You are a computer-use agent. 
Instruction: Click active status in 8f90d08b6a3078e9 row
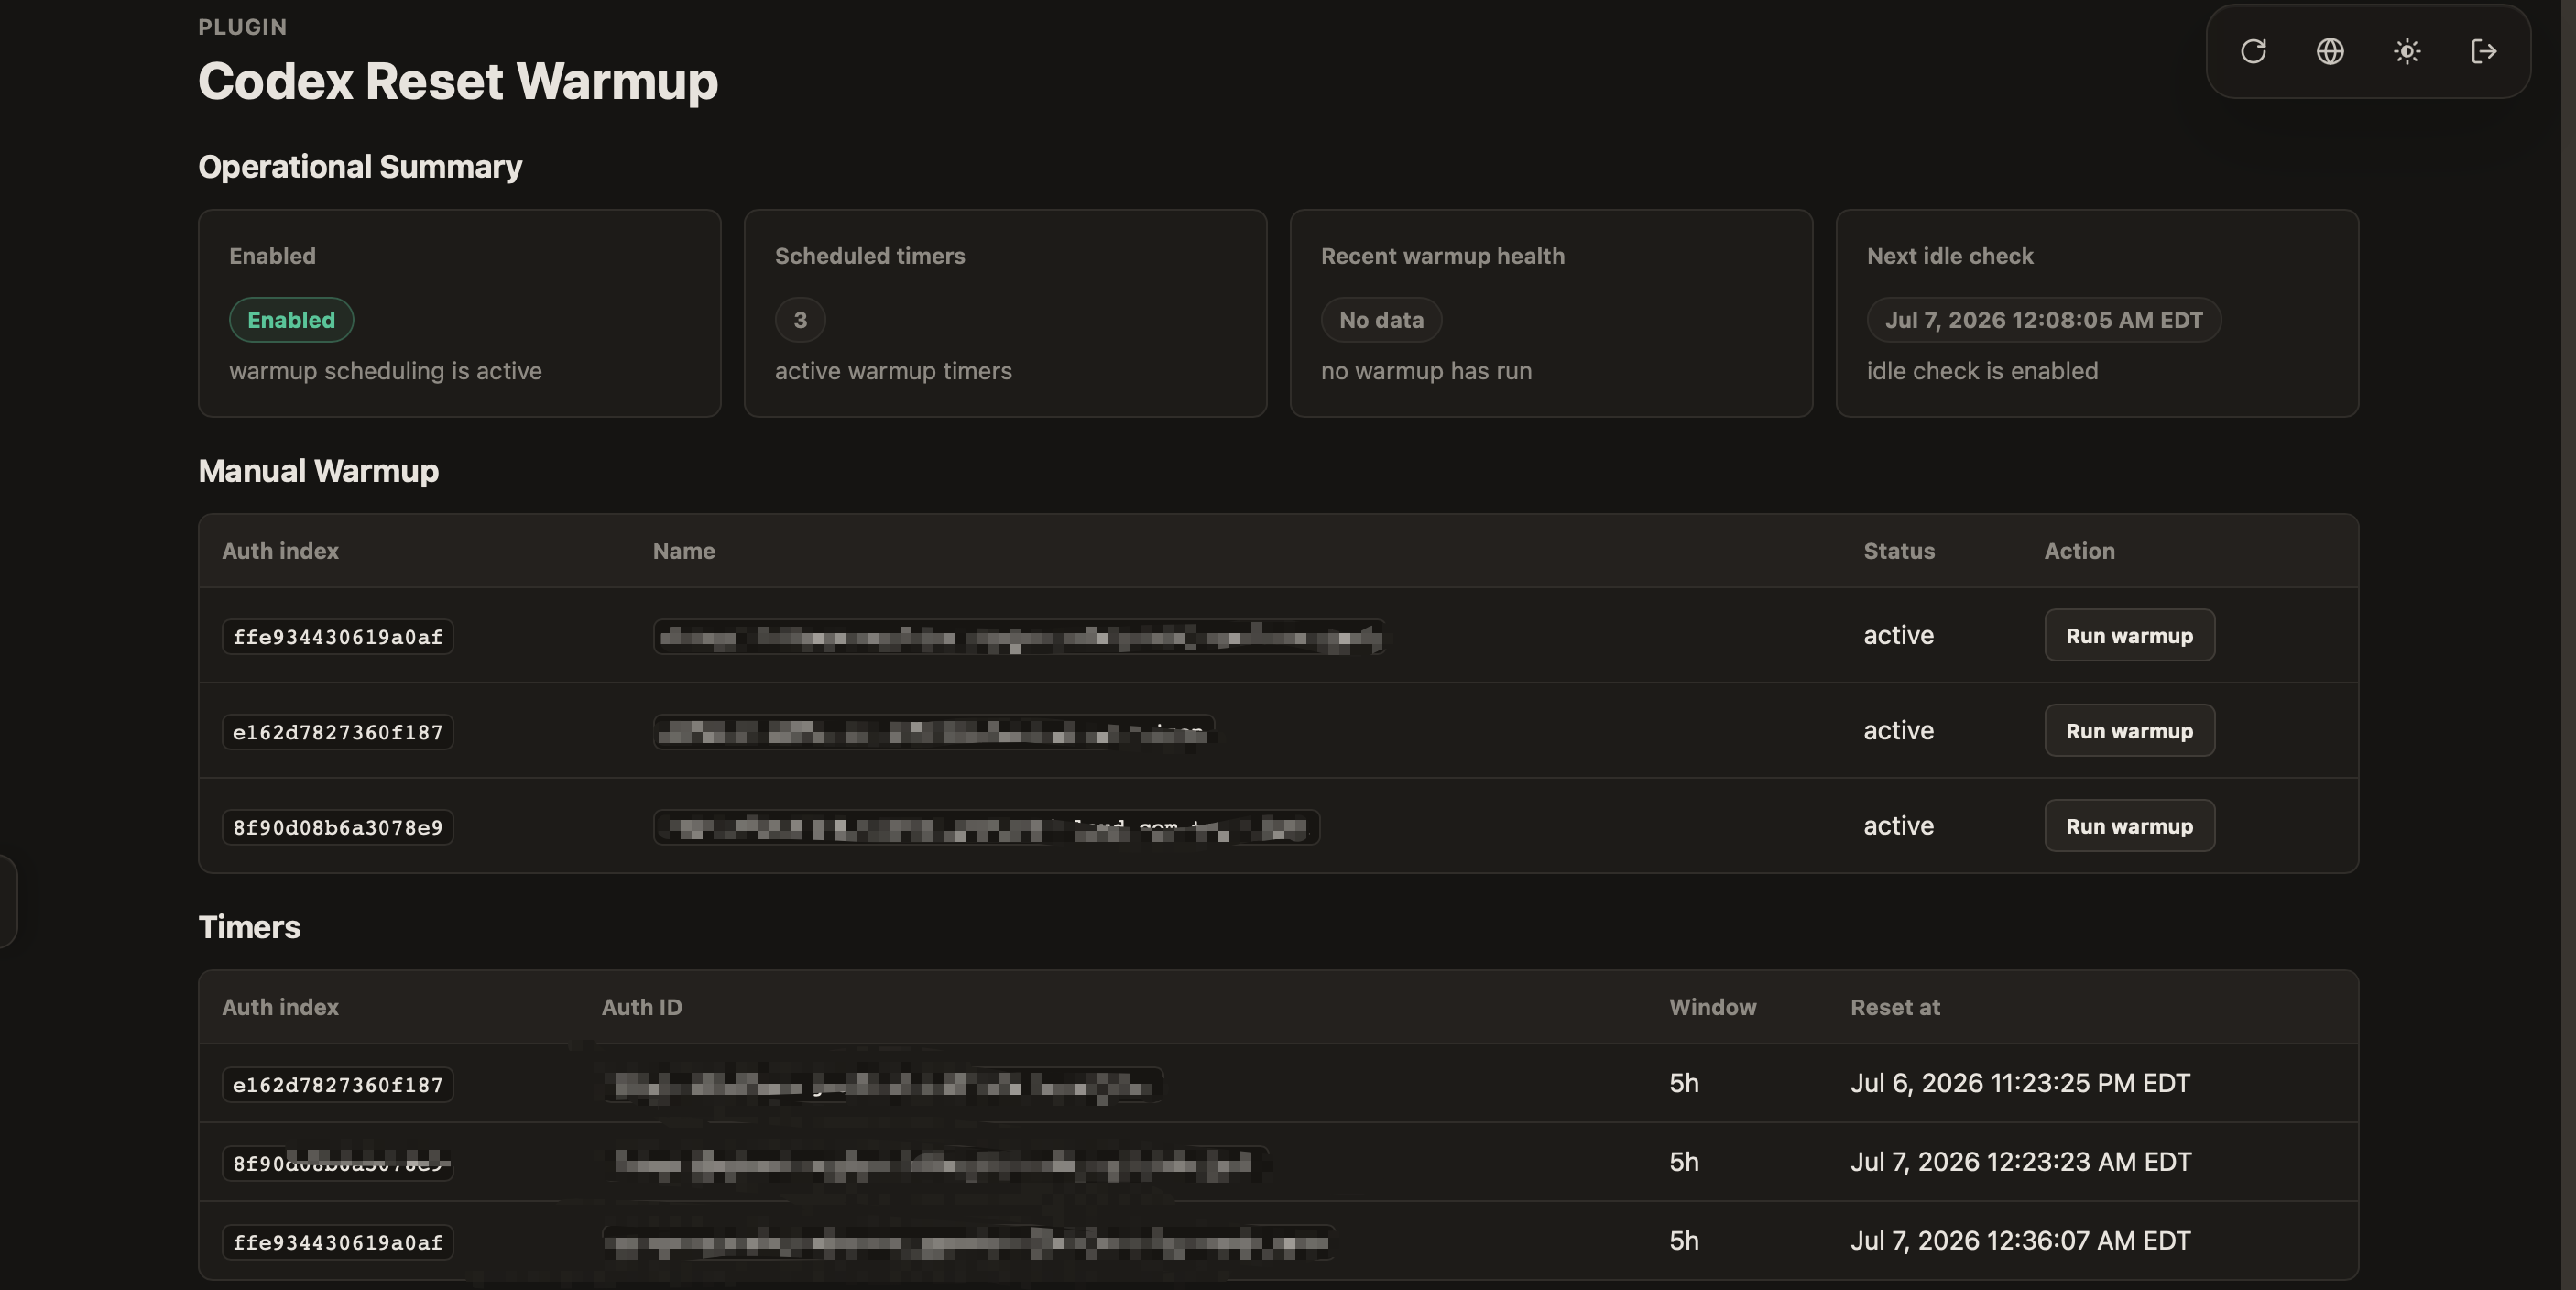1898,825
